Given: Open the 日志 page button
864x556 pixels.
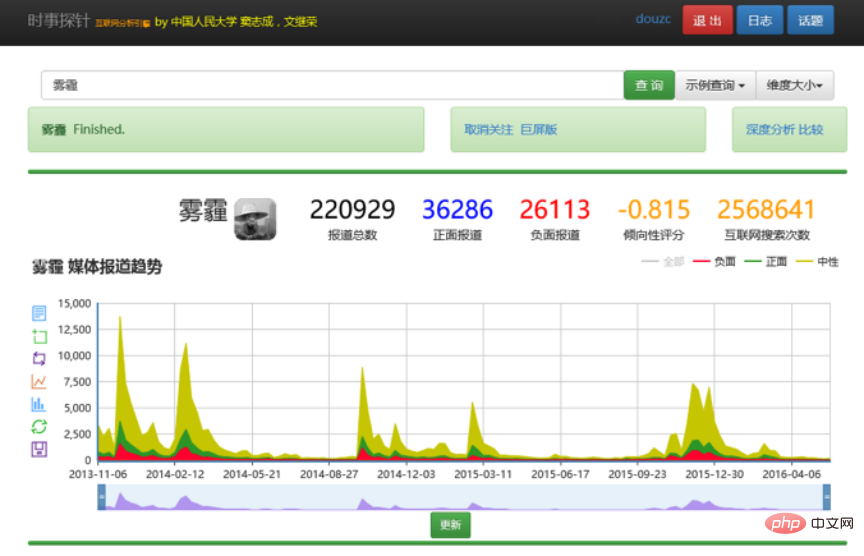Looking at the screenshot, I should click(x=760, y=20).
